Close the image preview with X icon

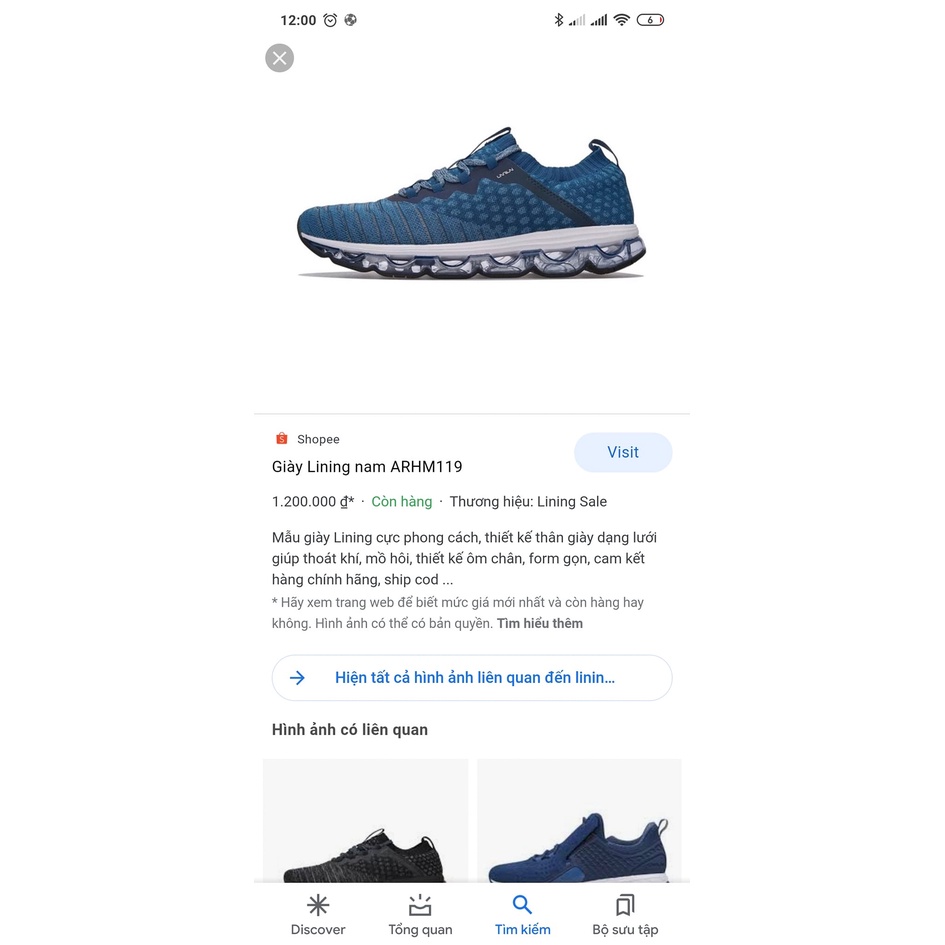point(280,58)
